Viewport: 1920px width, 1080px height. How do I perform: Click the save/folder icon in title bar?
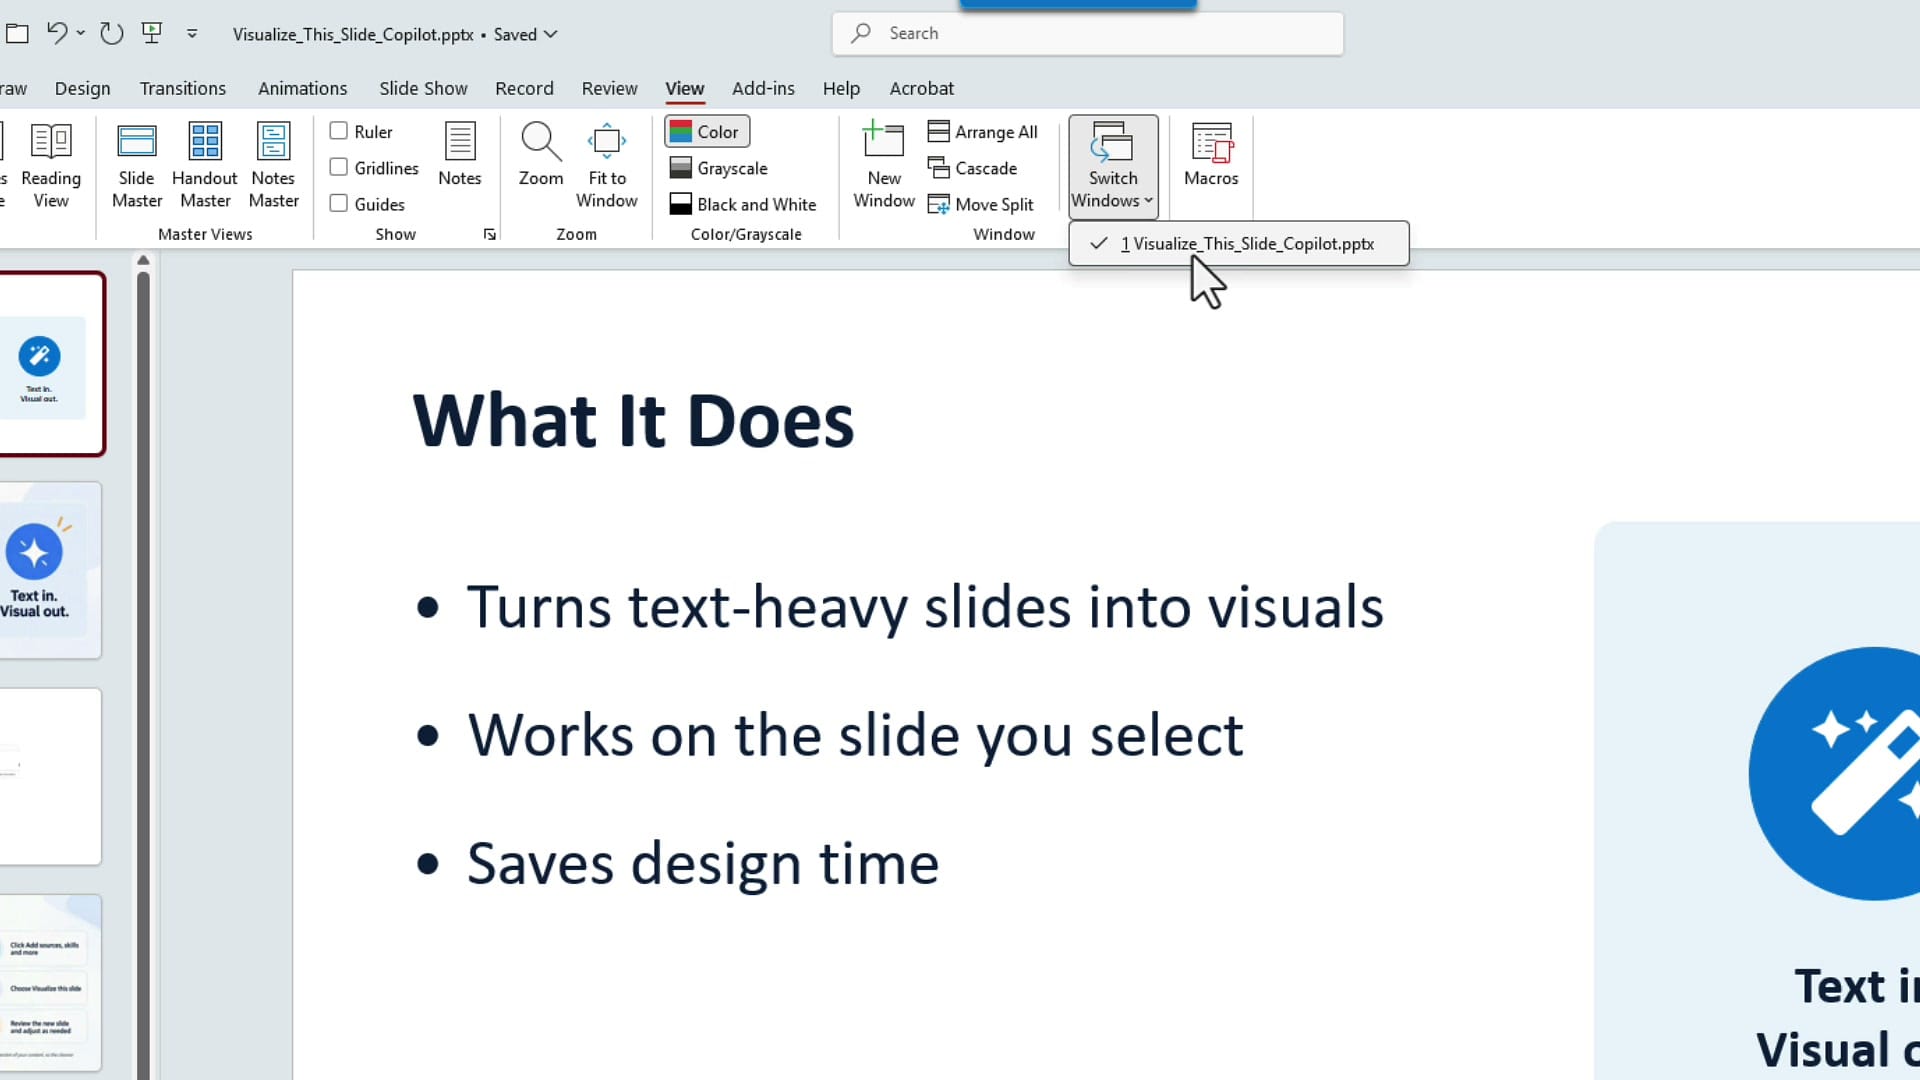tap(17, 33)
